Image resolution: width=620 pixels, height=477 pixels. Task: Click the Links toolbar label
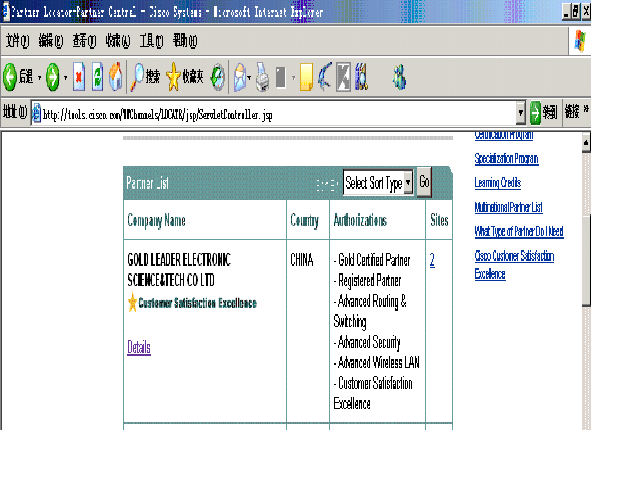(572, 112)
